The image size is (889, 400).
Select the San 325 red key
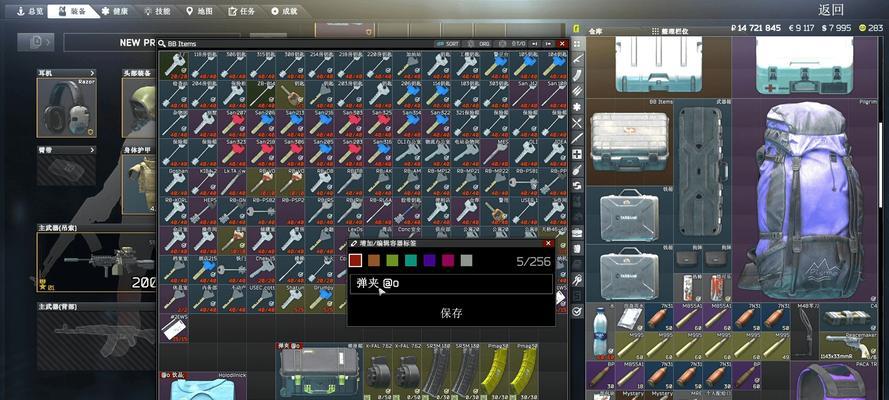378,123
